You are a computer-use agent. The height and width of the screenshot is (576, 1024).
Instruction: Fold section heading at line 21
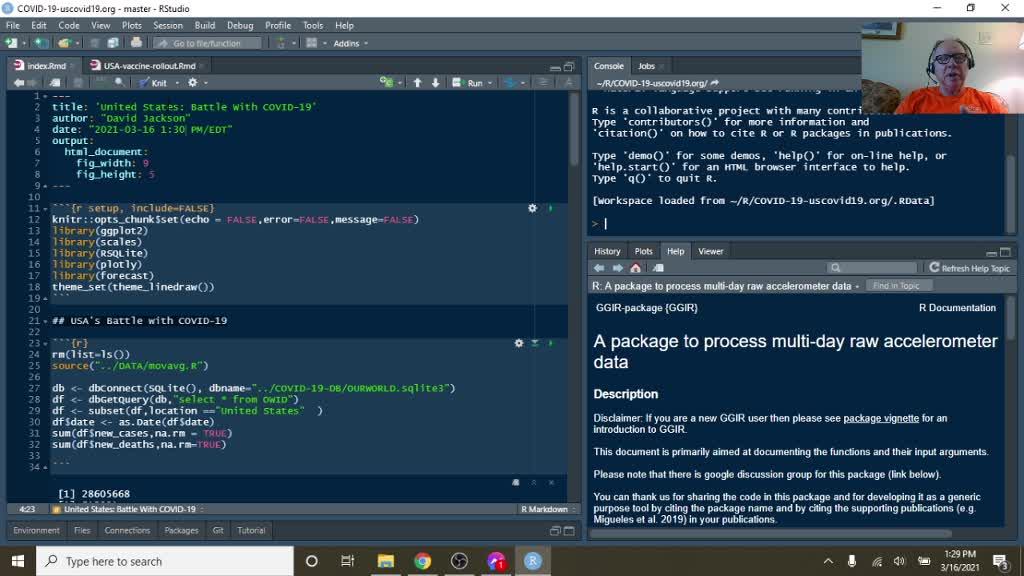45,321
